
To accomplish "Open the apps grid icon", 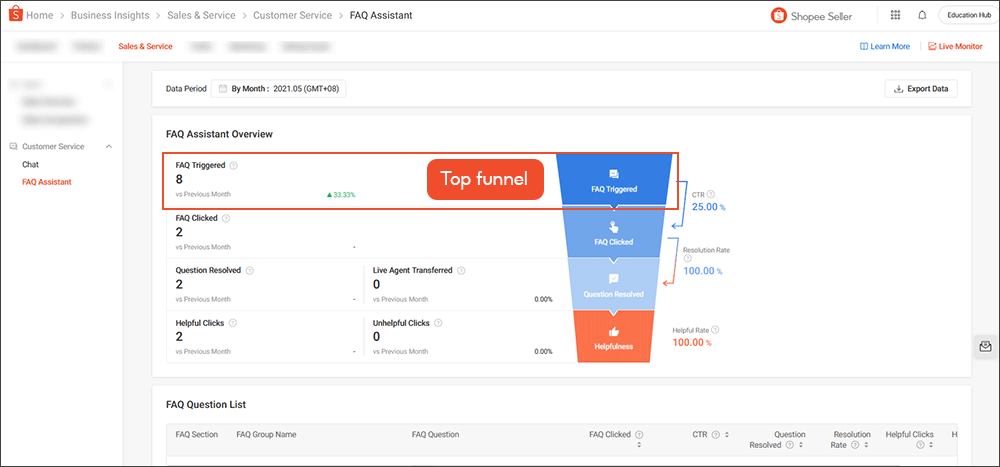I will point(895,15).
